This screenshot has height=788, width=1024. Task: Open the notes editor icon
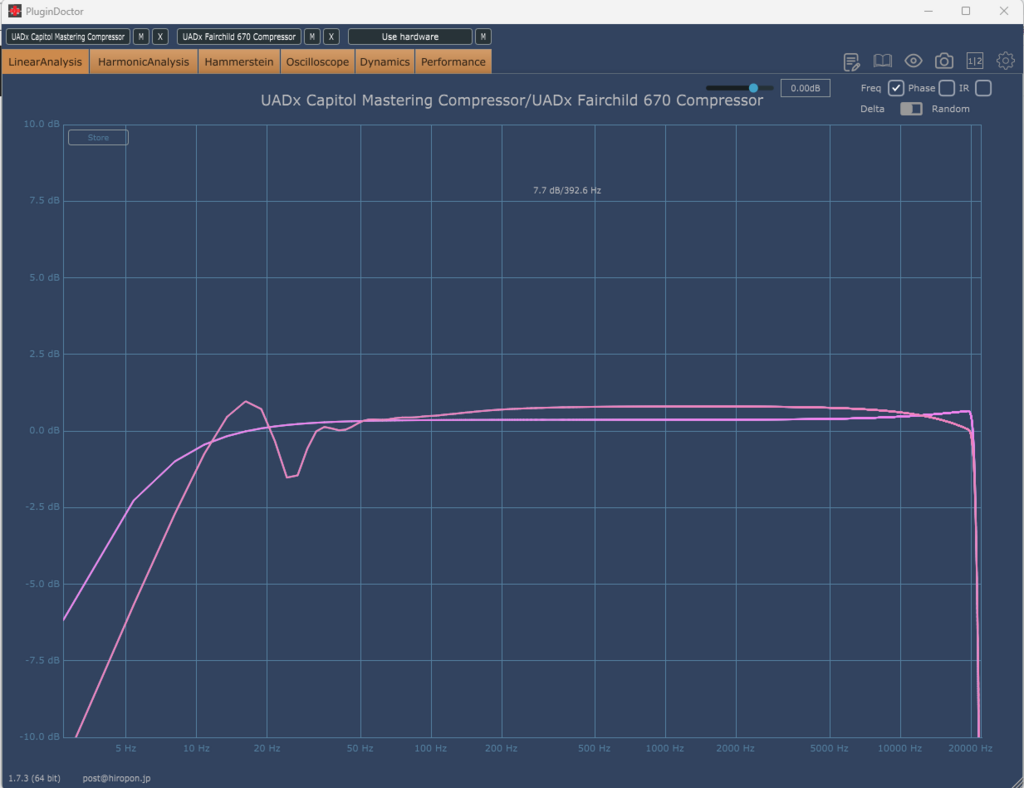[x=852, y=61]
